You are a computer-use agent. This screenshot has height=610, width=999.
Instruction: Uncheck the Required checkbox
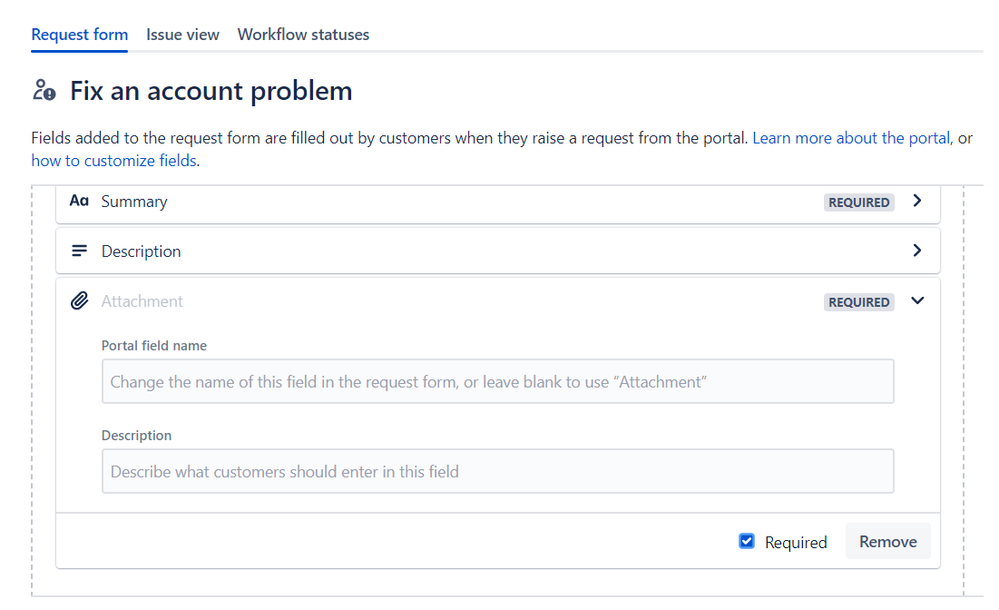tap(747, 541)
